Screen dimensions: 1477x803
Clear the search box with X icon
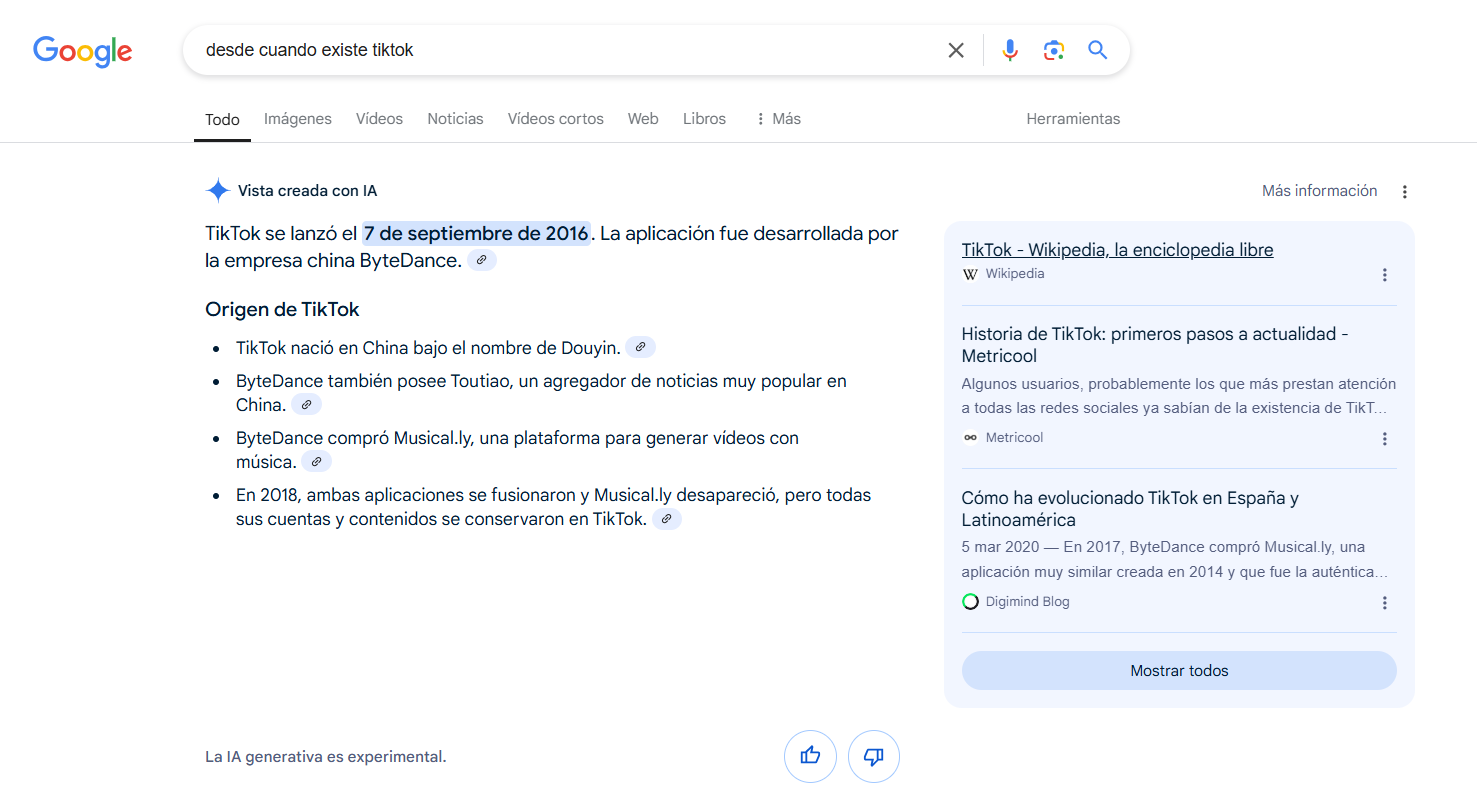[x=956, y=50]
